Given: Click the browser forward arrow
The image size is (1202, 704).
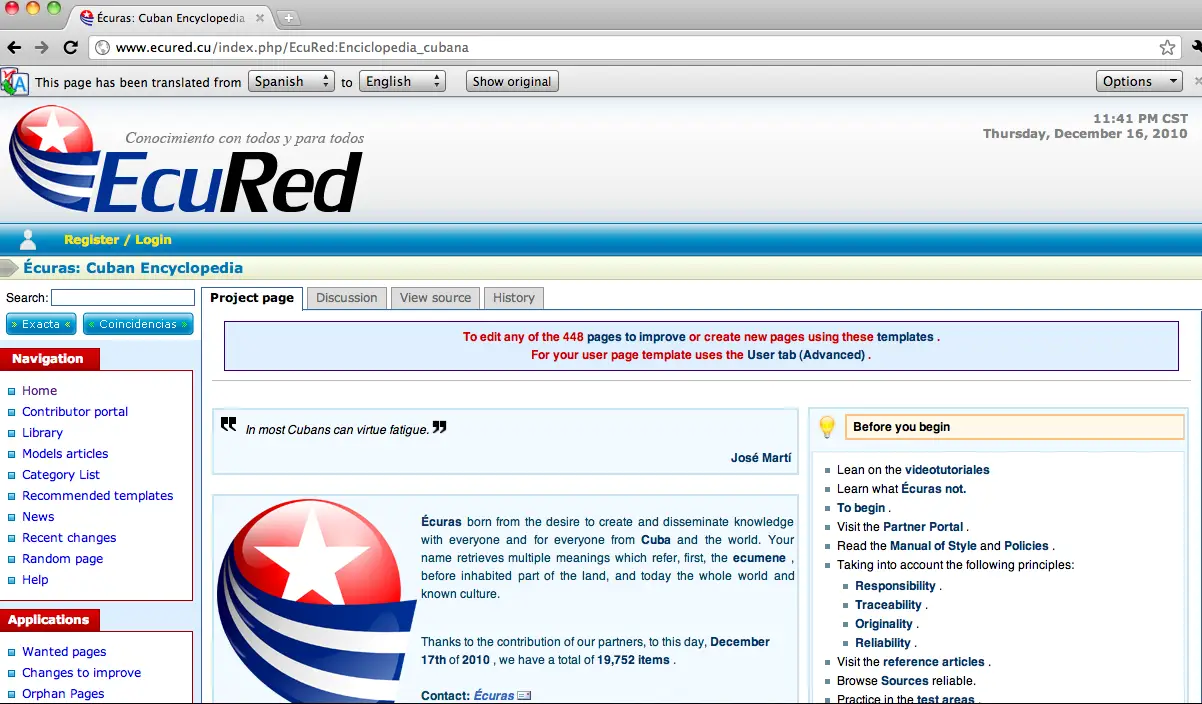Looking at the screenshot, I should pos(42,47).
